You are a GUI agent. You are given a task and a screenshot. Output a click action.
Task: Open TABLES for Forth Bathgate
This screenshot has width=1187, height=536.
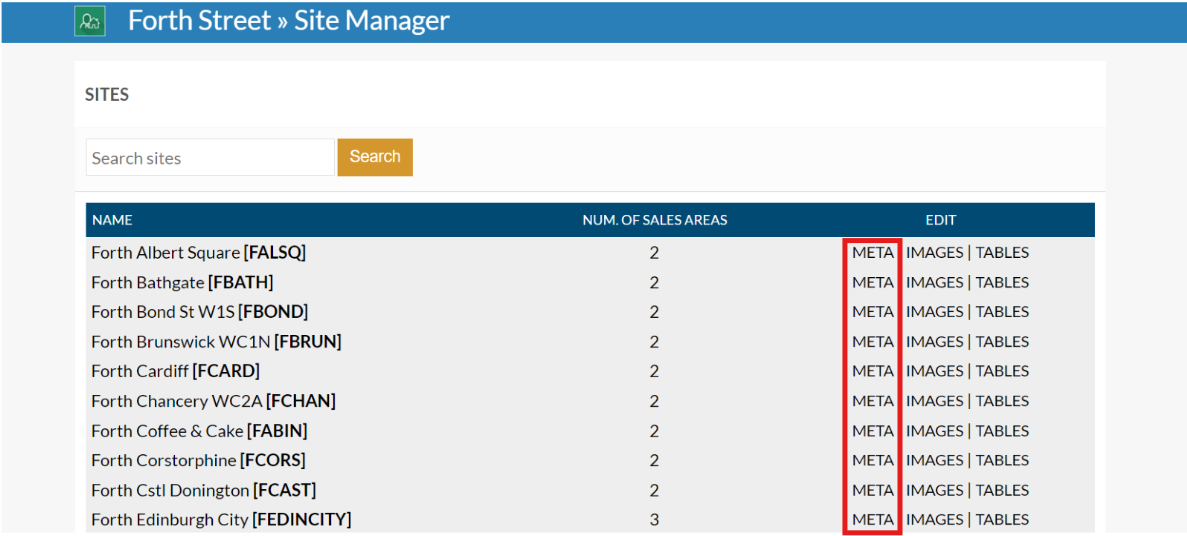(1002, 282)
